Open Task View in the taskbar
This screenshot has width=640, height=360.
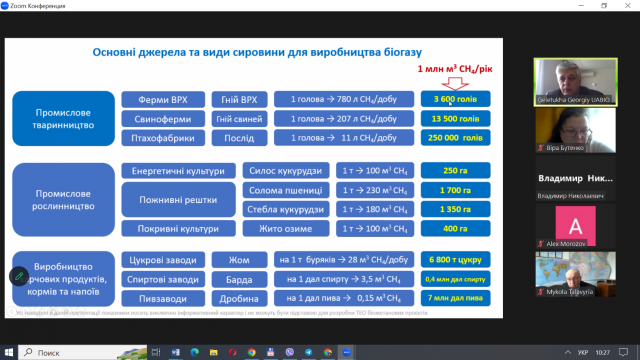(156, 352)
